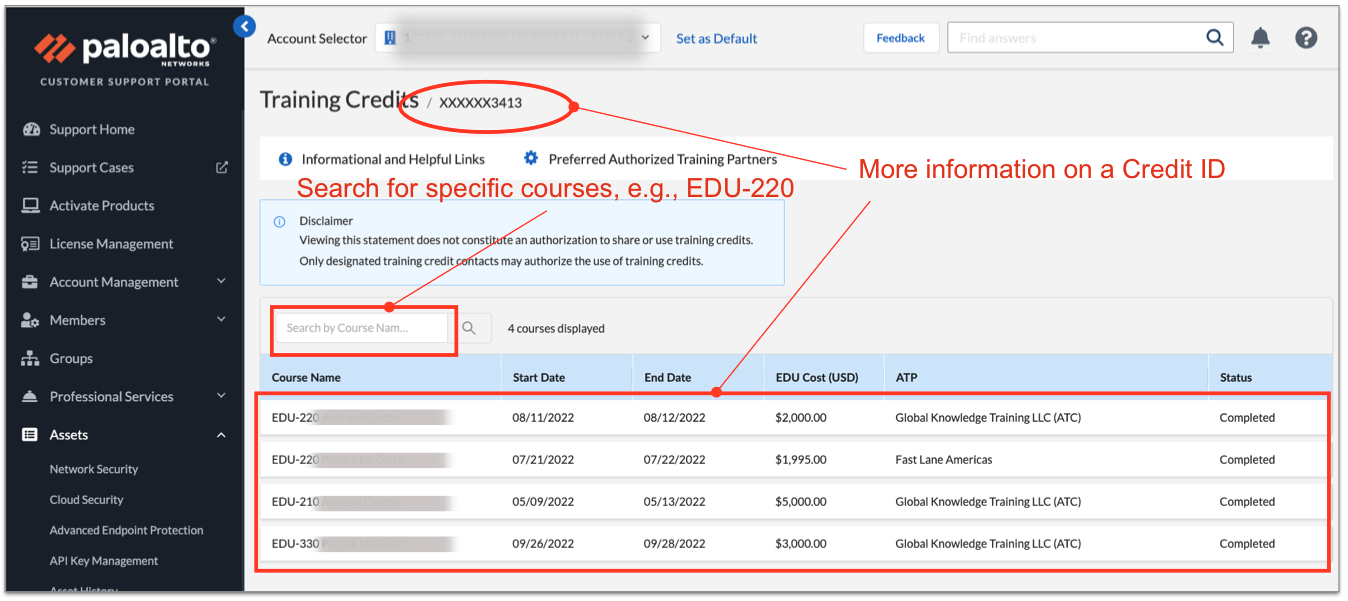Click the Groups hierarchy icon
The height and width of the screenshot is (601, 1348).
point(30,358)
